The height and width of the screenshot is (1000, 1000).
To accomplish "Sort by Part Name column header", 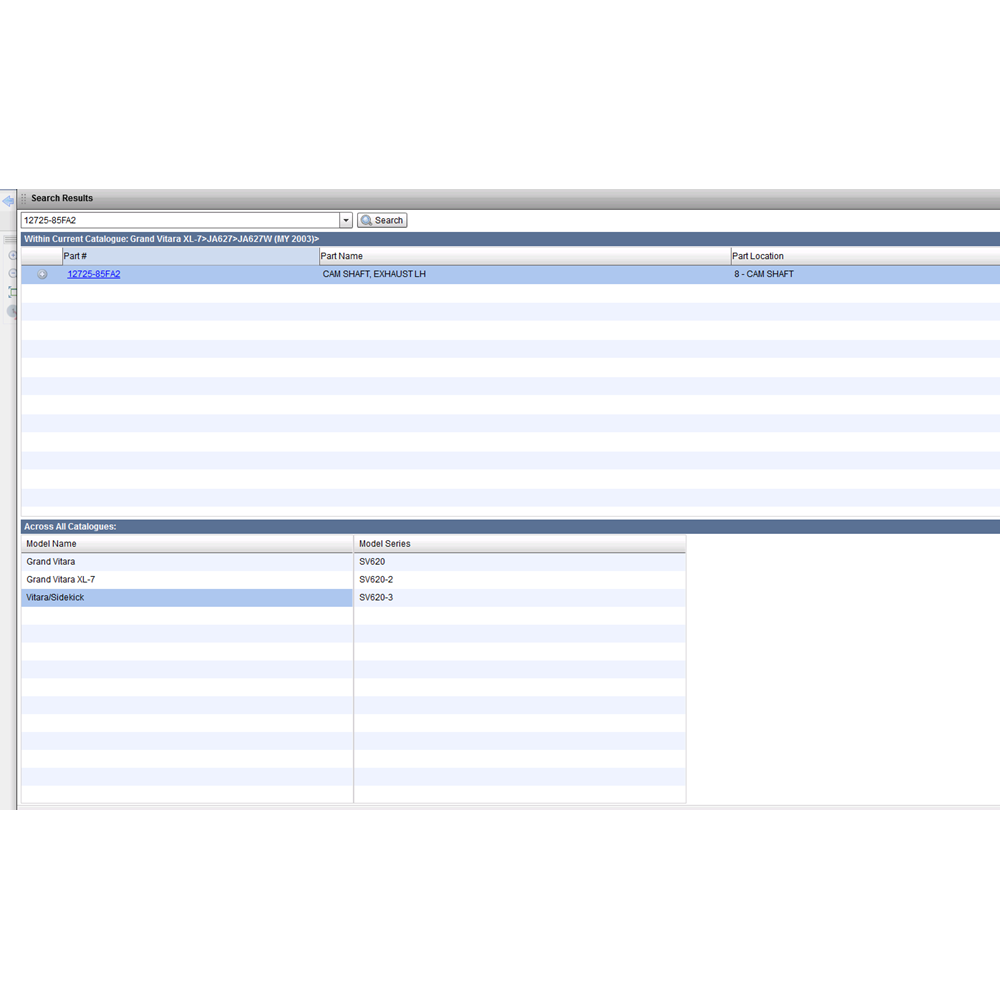I will [x=524, y=256].
